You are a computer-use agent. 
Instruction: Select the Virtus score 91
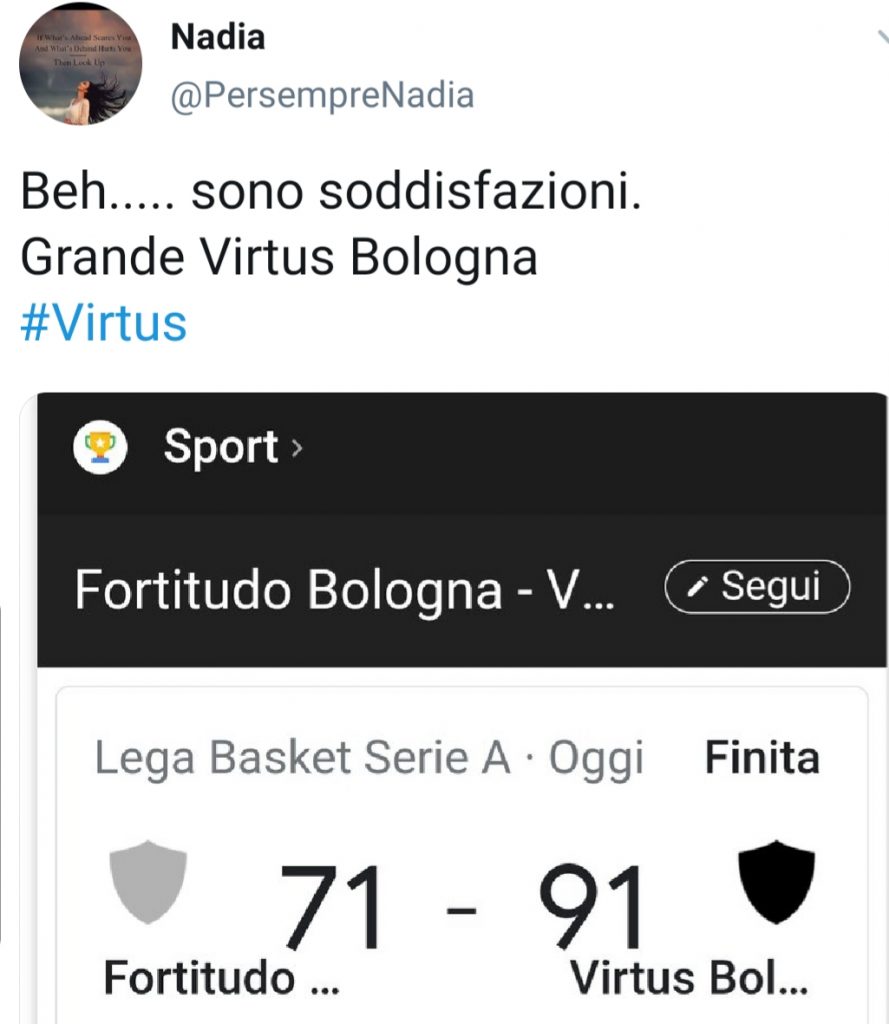pyautogui.click(x=591, y=908)
